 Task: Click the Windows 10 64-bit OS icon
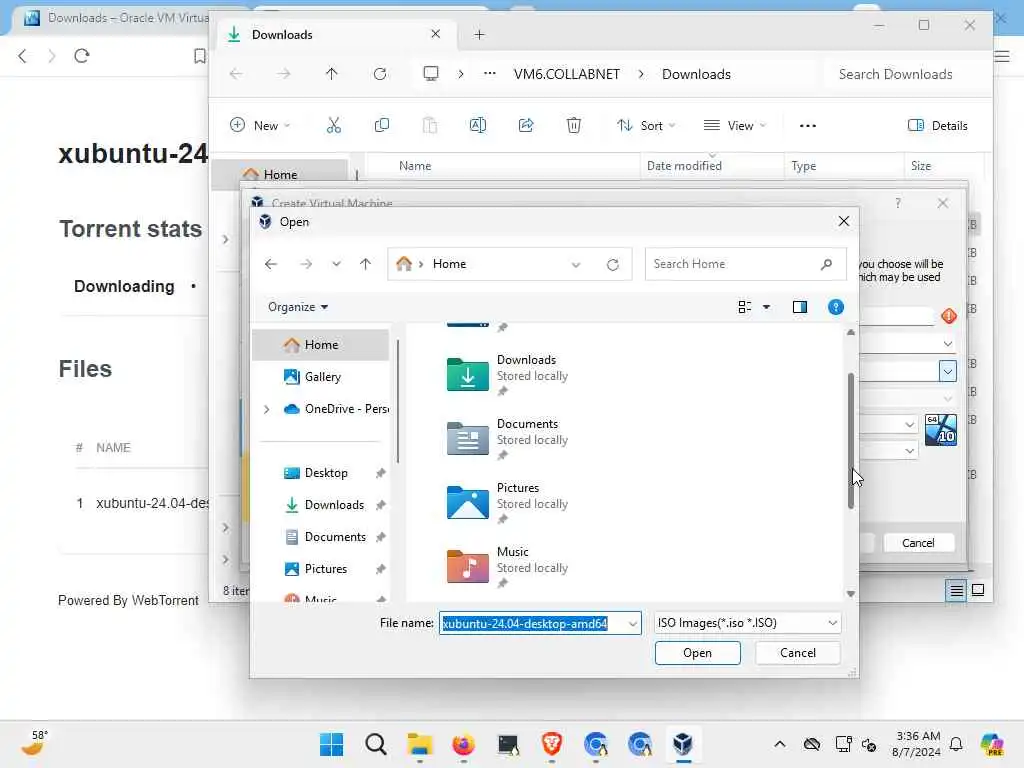(941, 430)
